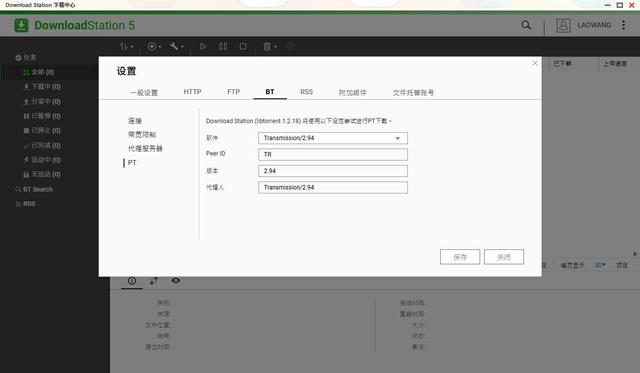
Task: Open the LAOWANG user account icon
Action: [x=563, y=25]
